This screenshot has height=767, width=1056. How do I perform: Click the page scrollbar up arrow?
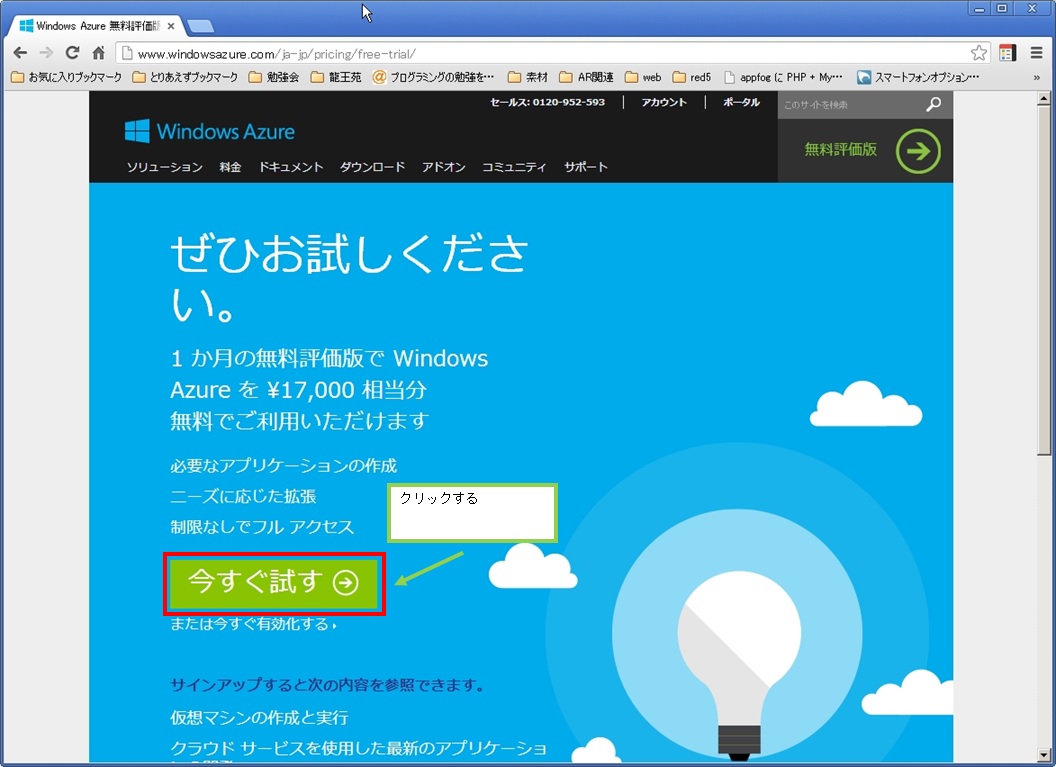pyautogui.click(x=1044, y=99)
